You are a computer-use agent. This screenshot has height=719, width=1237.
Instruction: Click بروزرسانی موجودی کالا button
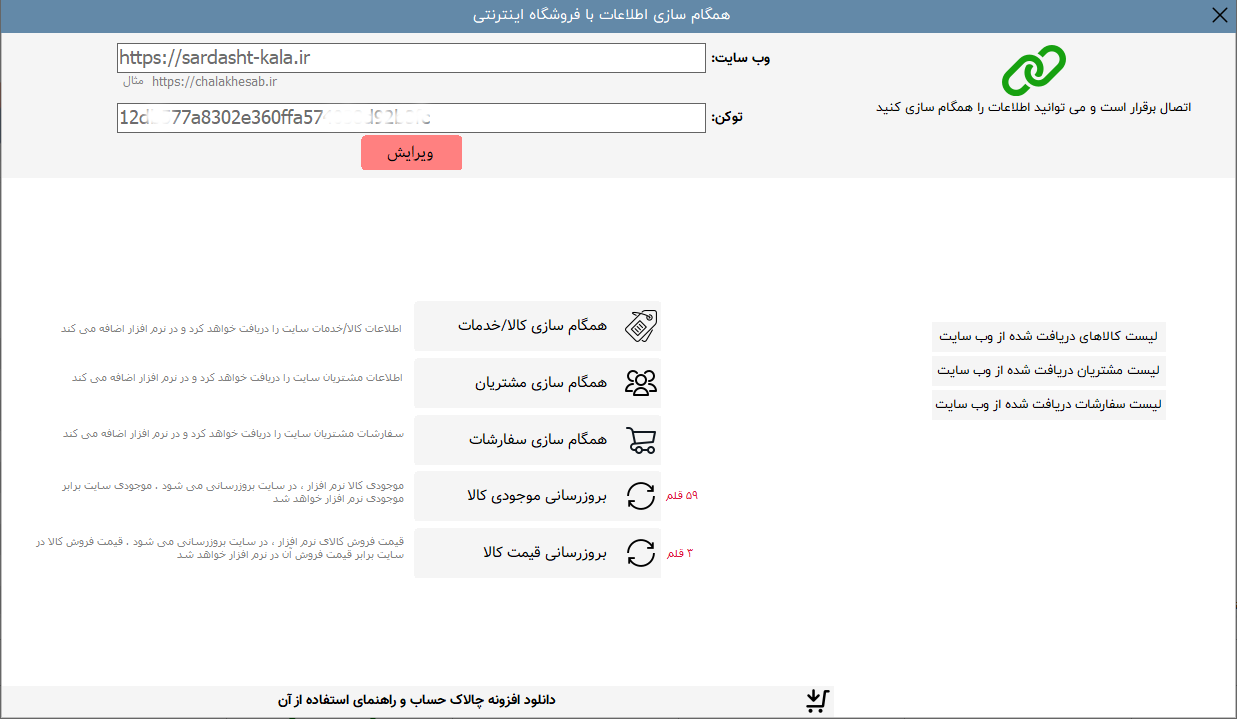537,496
